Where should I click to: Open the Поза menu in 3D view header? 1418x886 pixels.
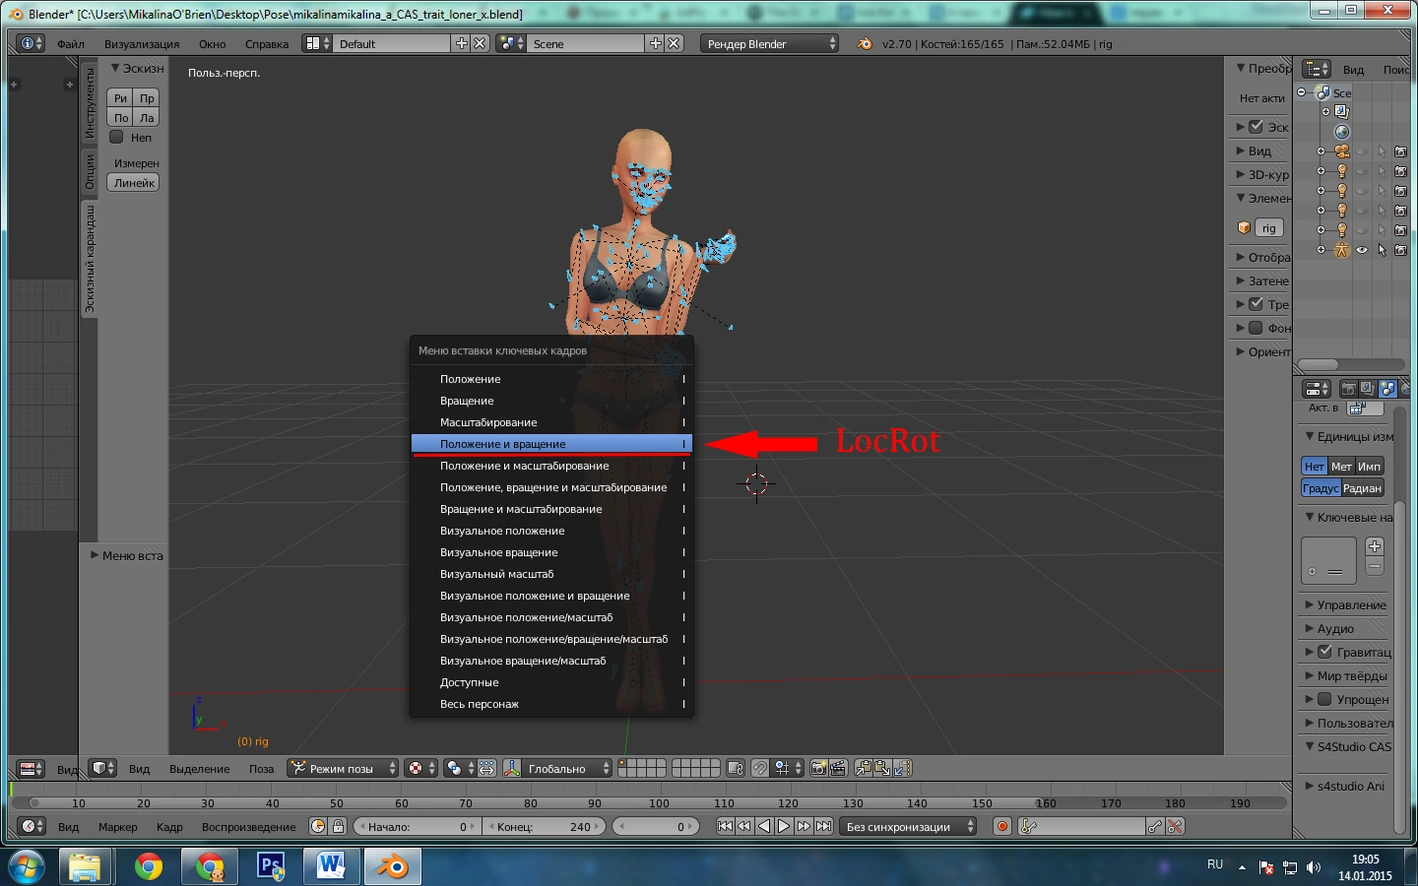(261, 769)
